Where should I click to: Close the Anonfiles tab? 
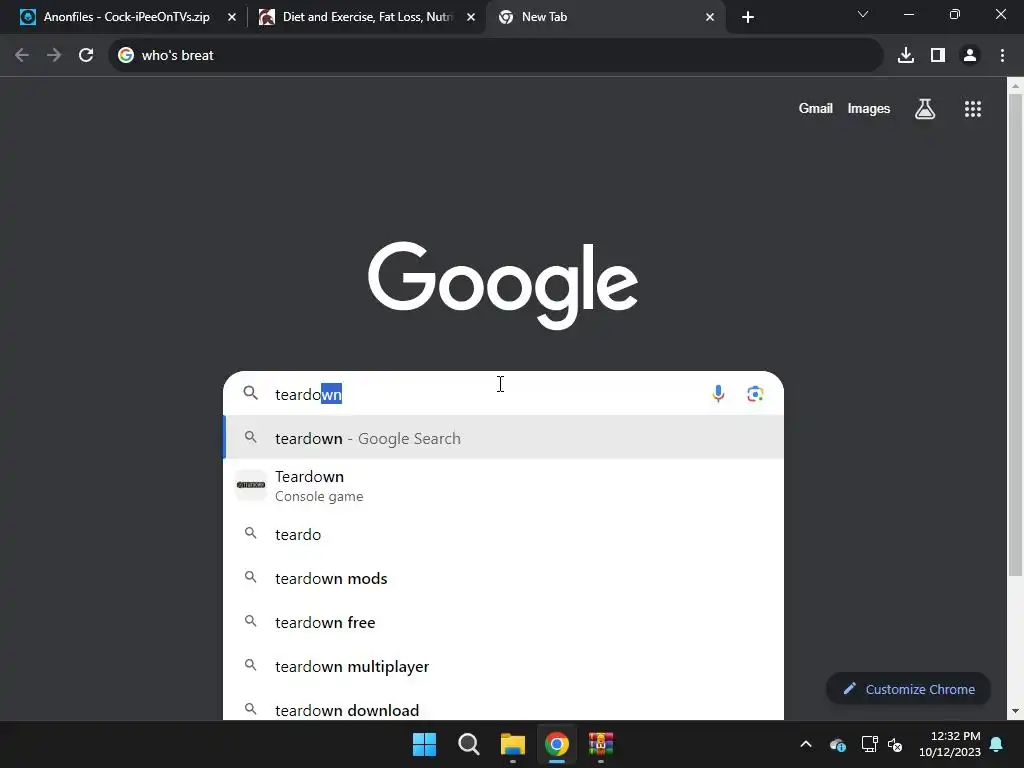(232, 17)
